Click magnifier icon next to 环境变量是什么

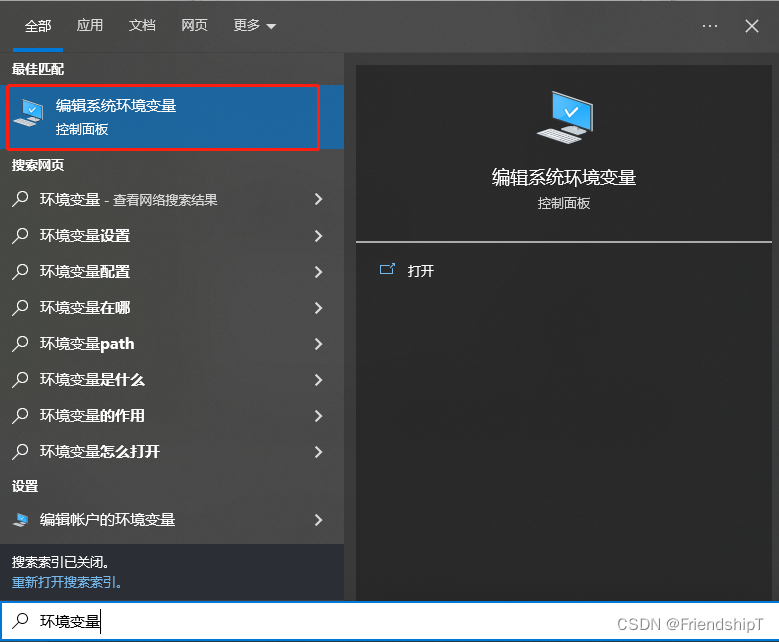click(20, 379)
